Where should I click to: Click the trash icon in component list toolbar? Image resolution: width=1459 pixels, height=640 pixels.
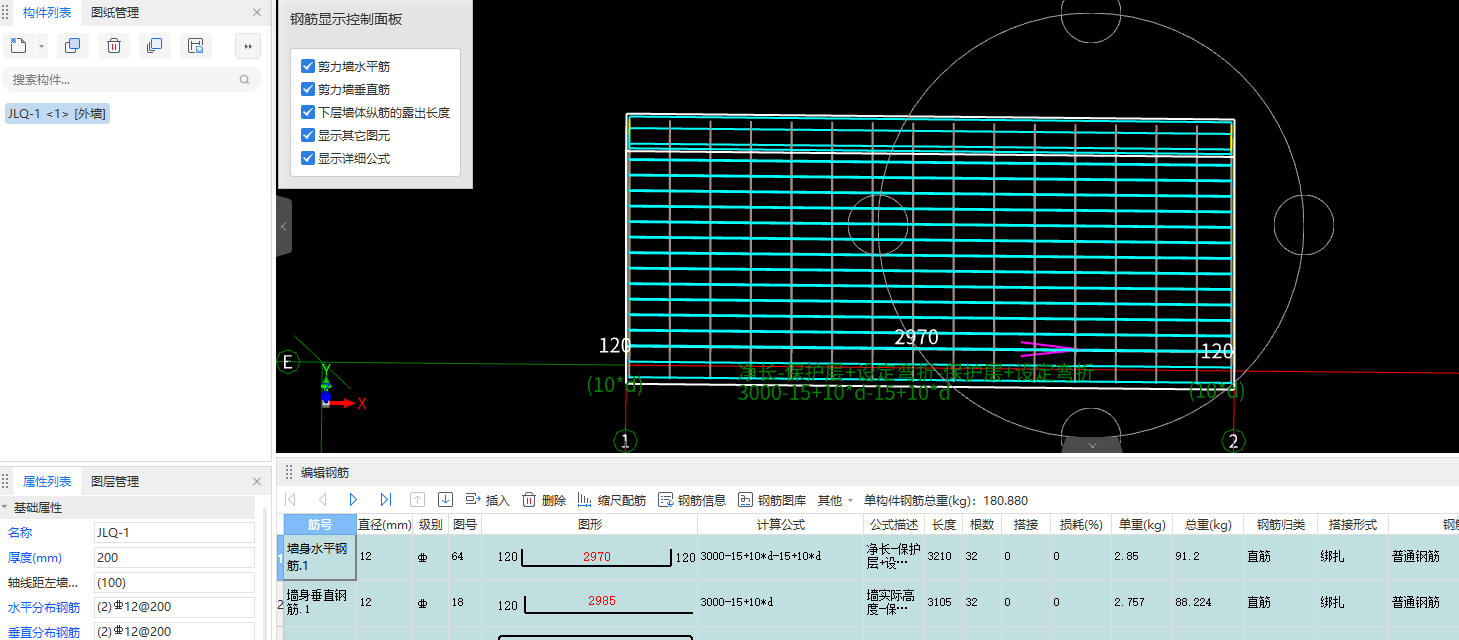(x=114, y=46)
